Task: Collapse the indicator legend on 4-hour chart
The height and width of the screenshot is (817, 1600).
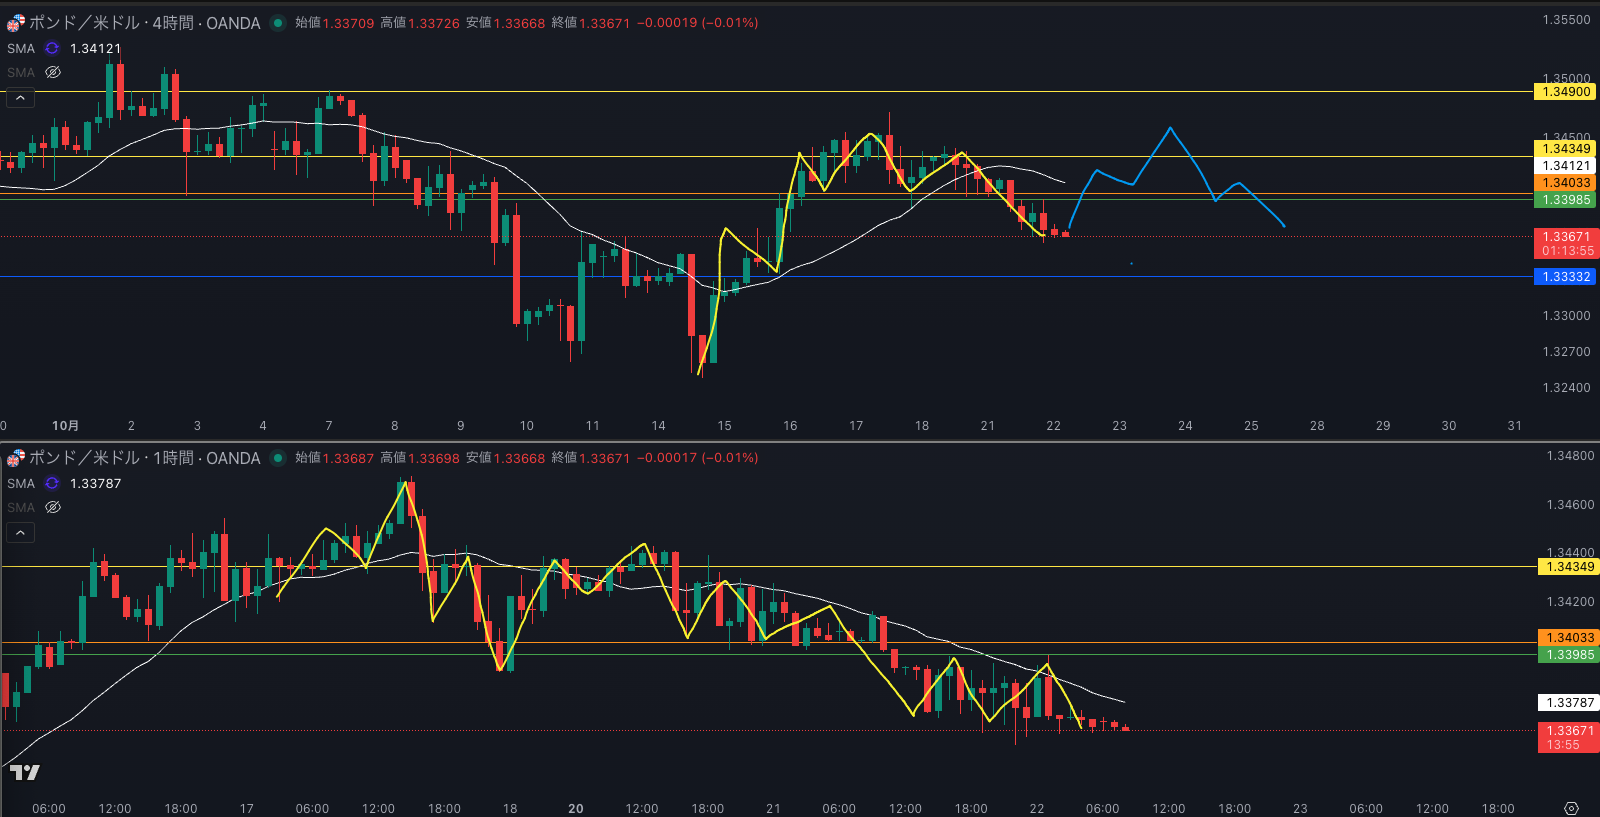Action: tap(20, 98)
